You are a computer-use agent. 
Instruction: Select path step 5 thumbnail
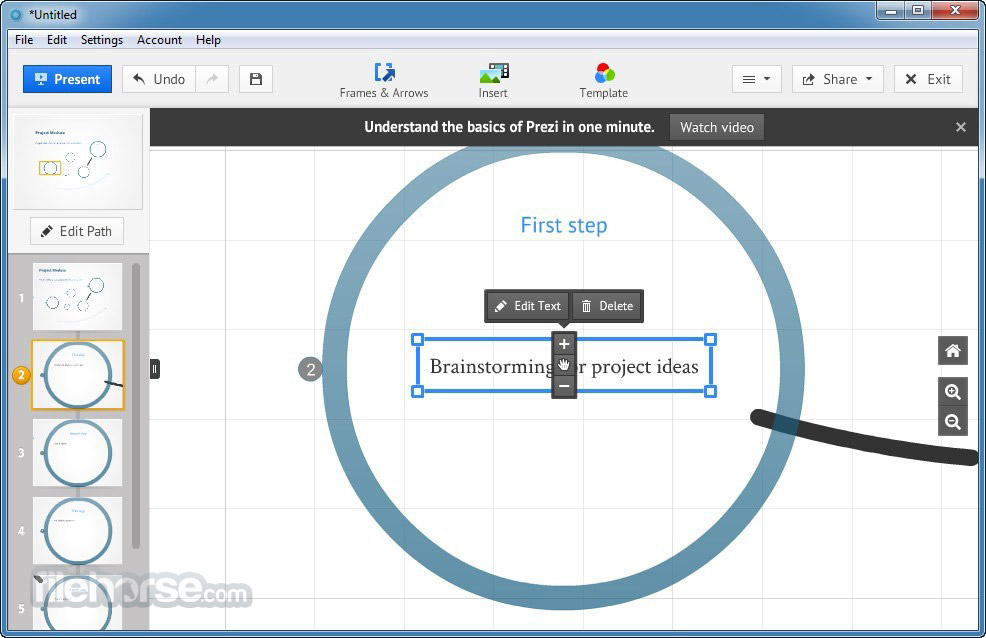[77, 602]
